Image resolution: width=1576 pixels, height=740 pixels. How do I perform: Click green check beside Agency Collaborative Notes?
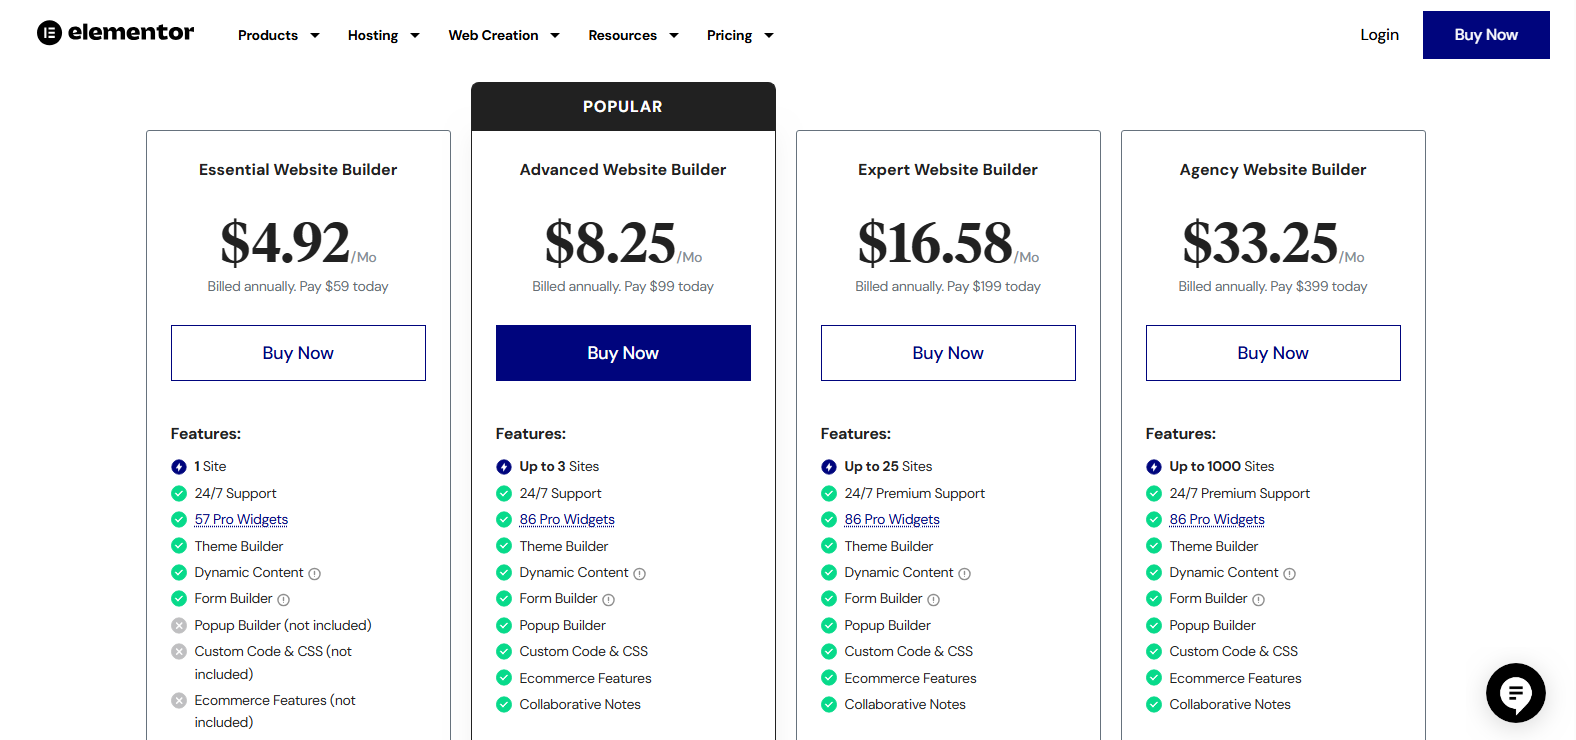[x=1154, y=705]
